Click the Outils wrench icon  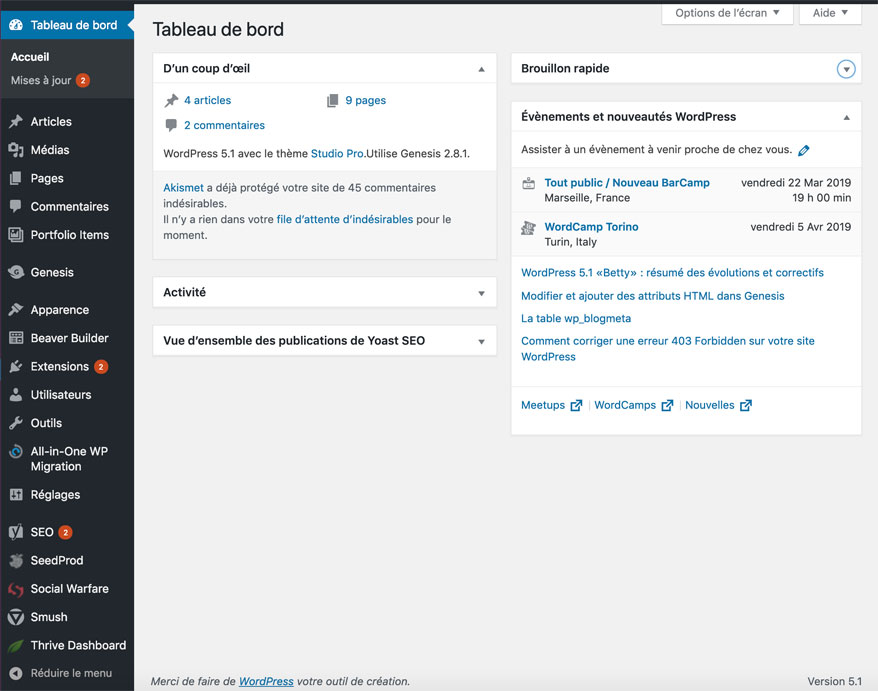16,423
